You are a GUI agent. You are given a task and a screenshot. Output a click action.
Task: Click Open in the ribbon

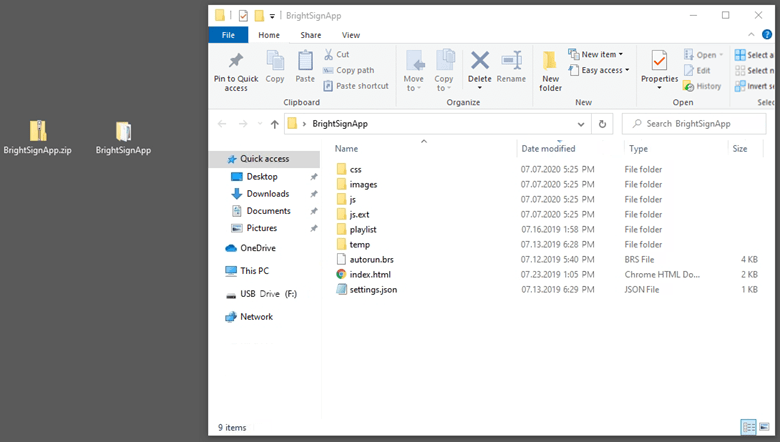pyautogui.click(x=703, y=55)
